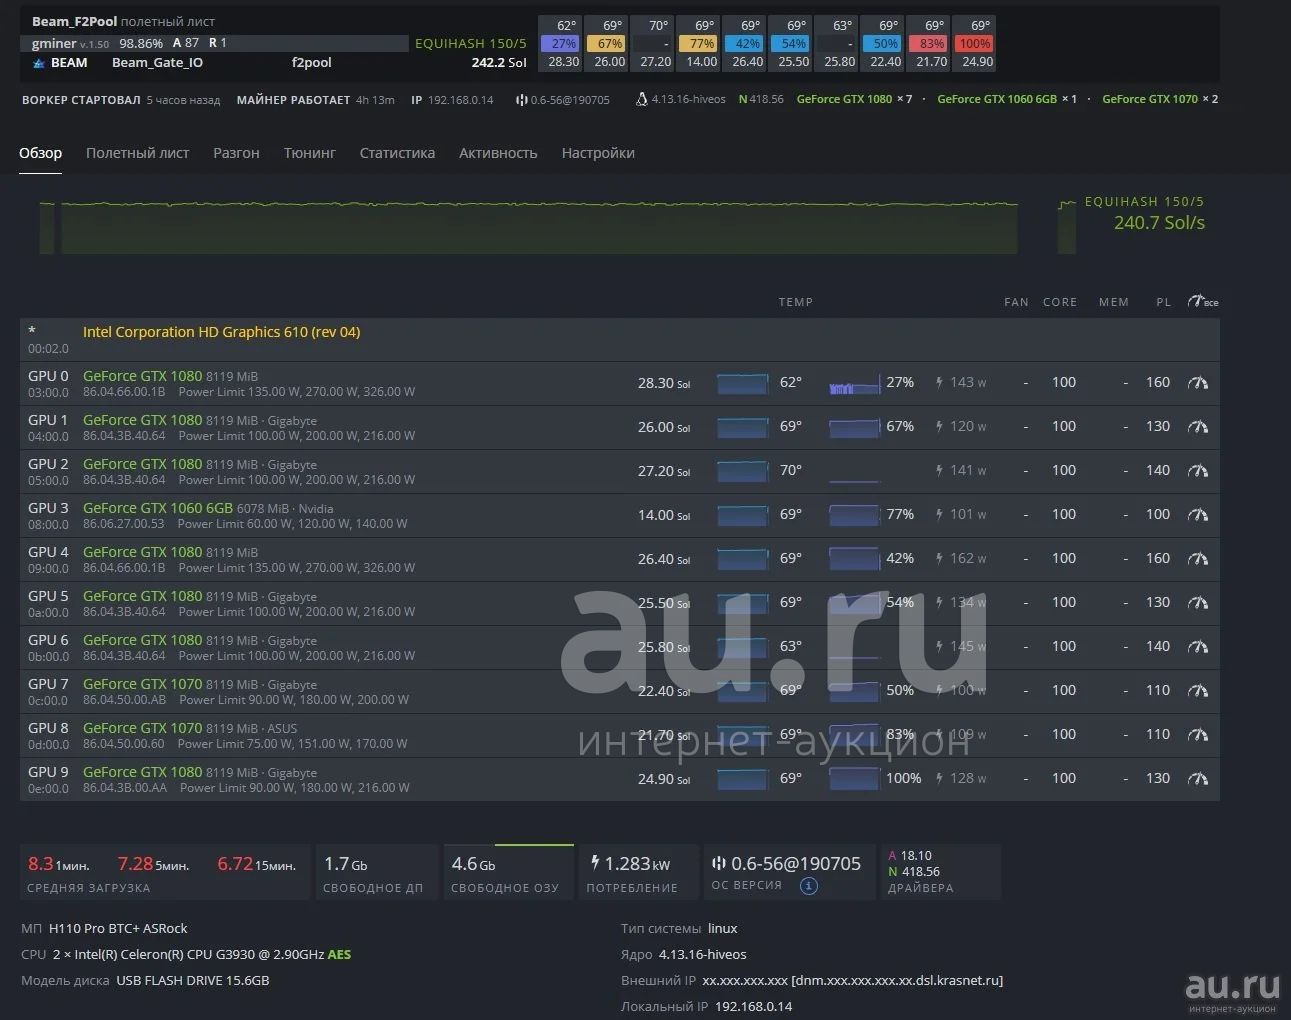Click GPU 7 GeForce GTX 1070 Gigabyte name
Image resolution: width=1291 pixels, height=1020 pixels.
coord(142,684)
